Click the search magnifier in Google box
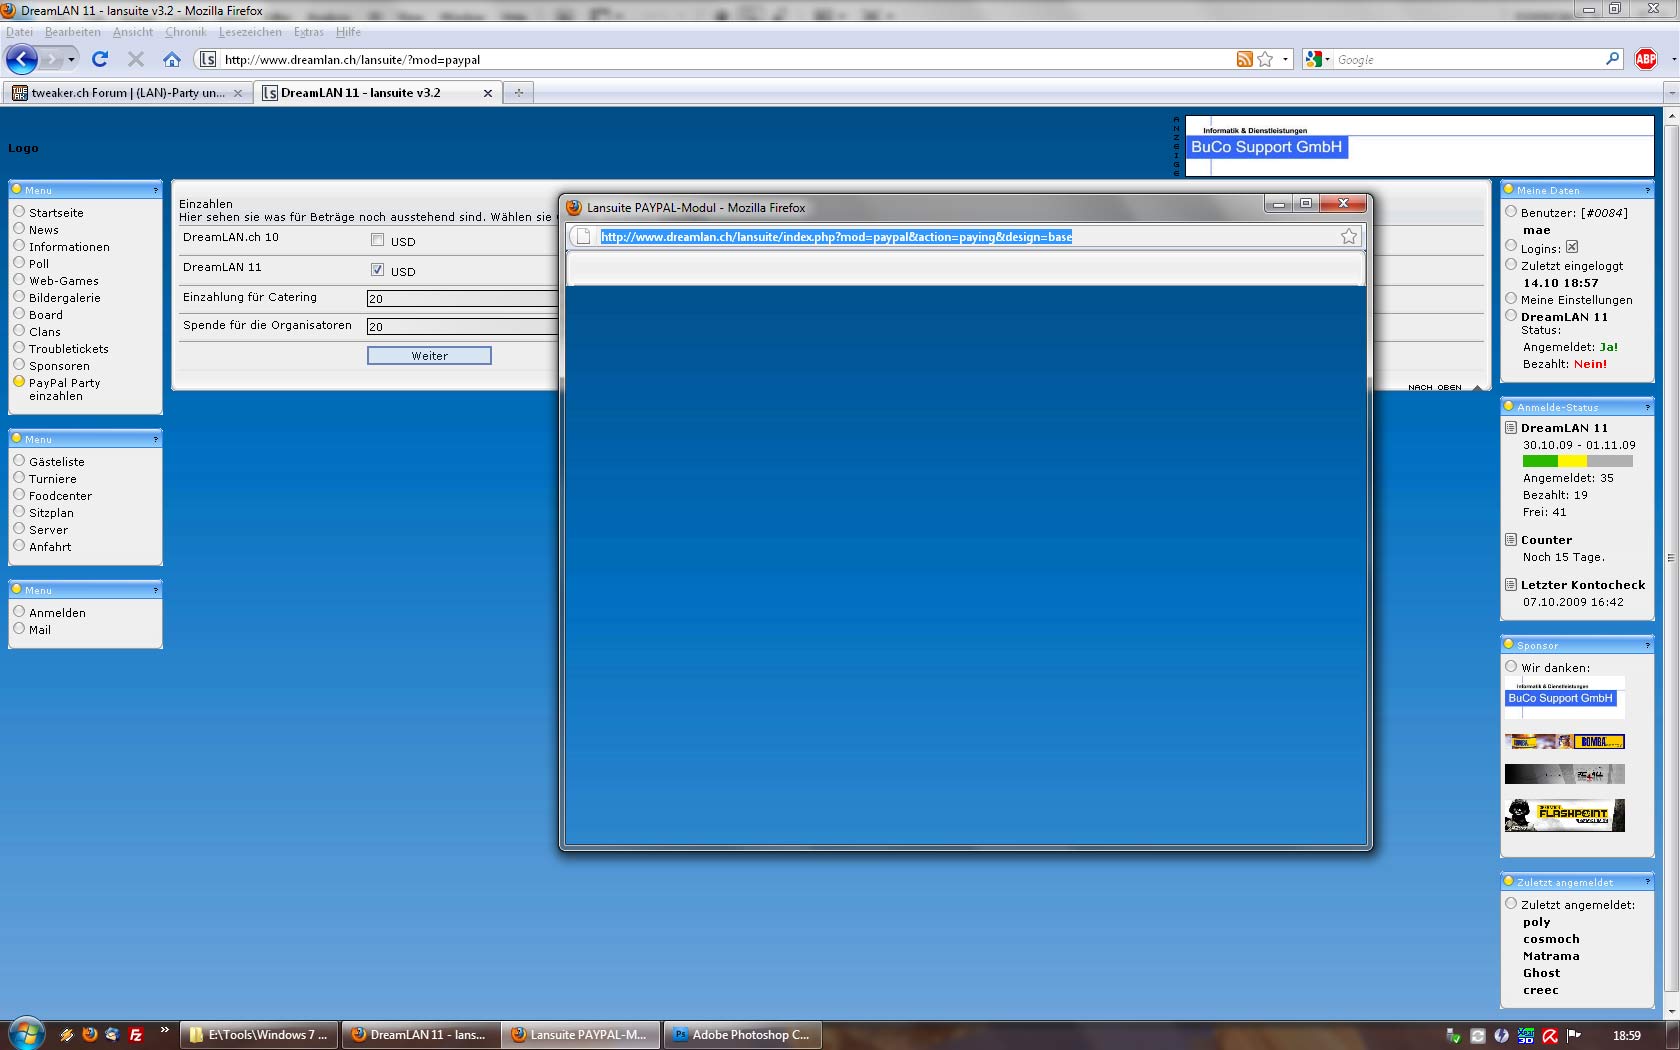 pyautogui.click(x=1612, y=60)
